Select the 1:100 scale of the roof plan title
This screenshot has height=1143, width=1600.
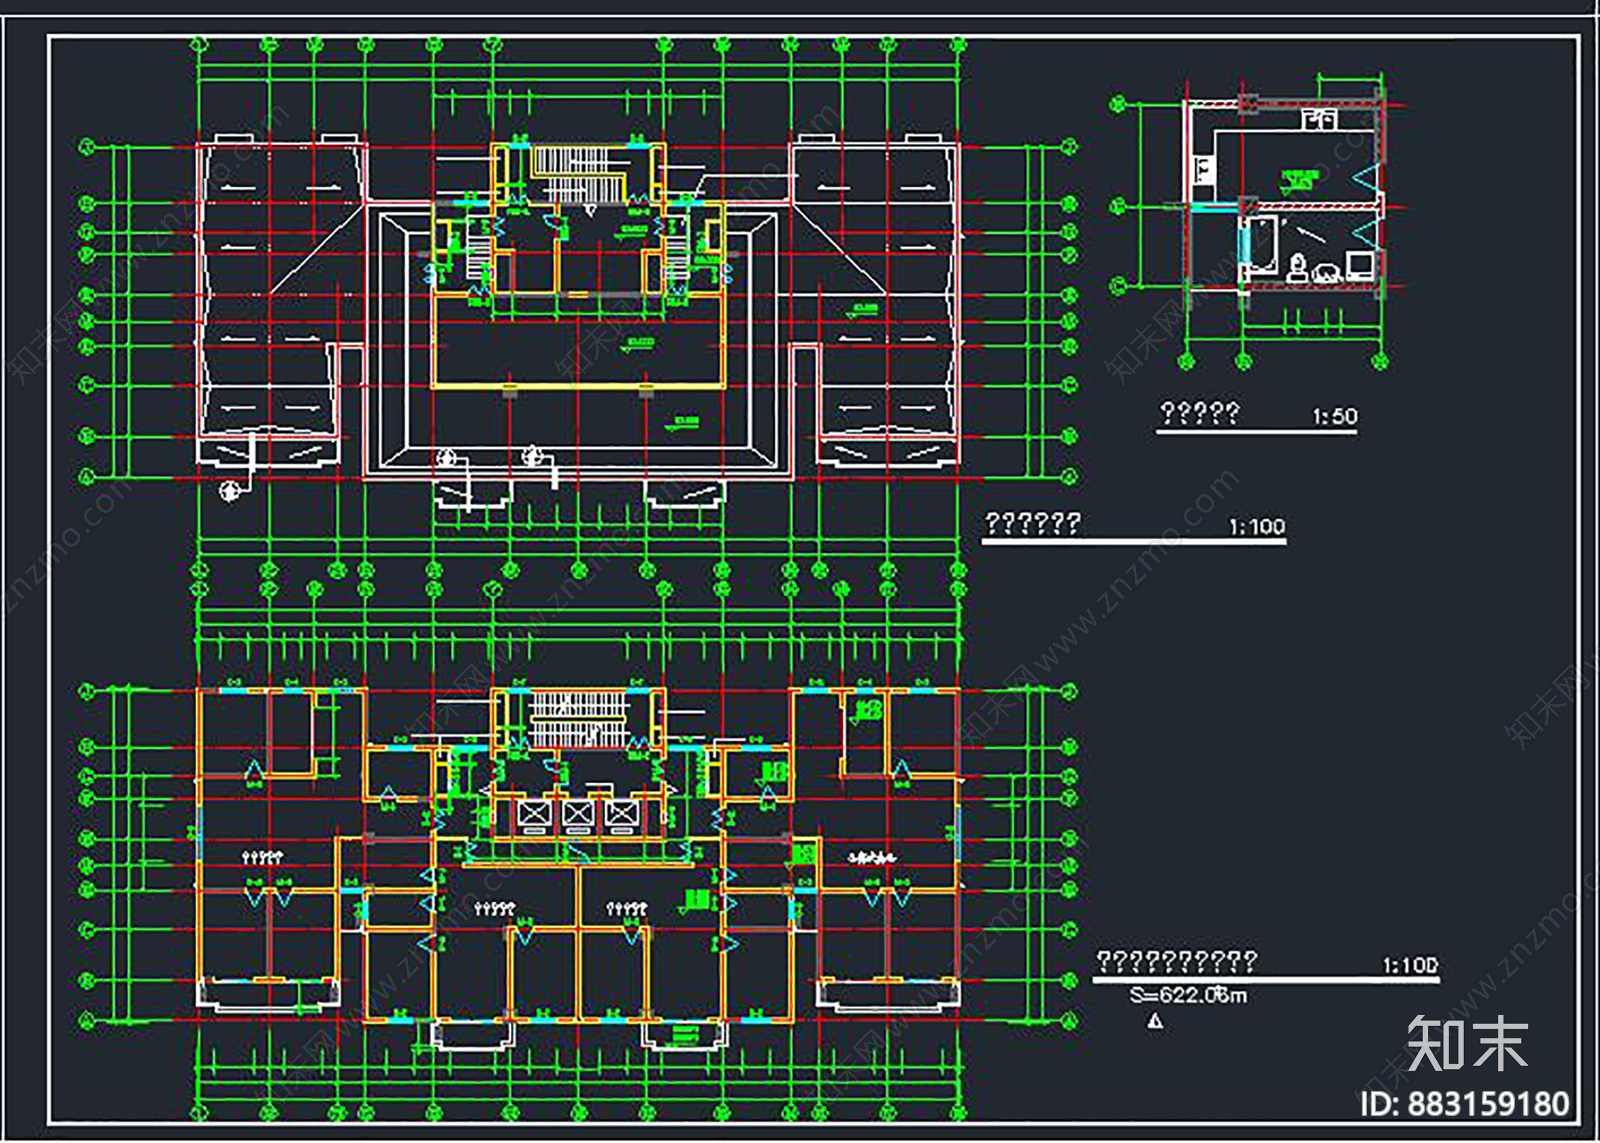(x=1257, y=527)
